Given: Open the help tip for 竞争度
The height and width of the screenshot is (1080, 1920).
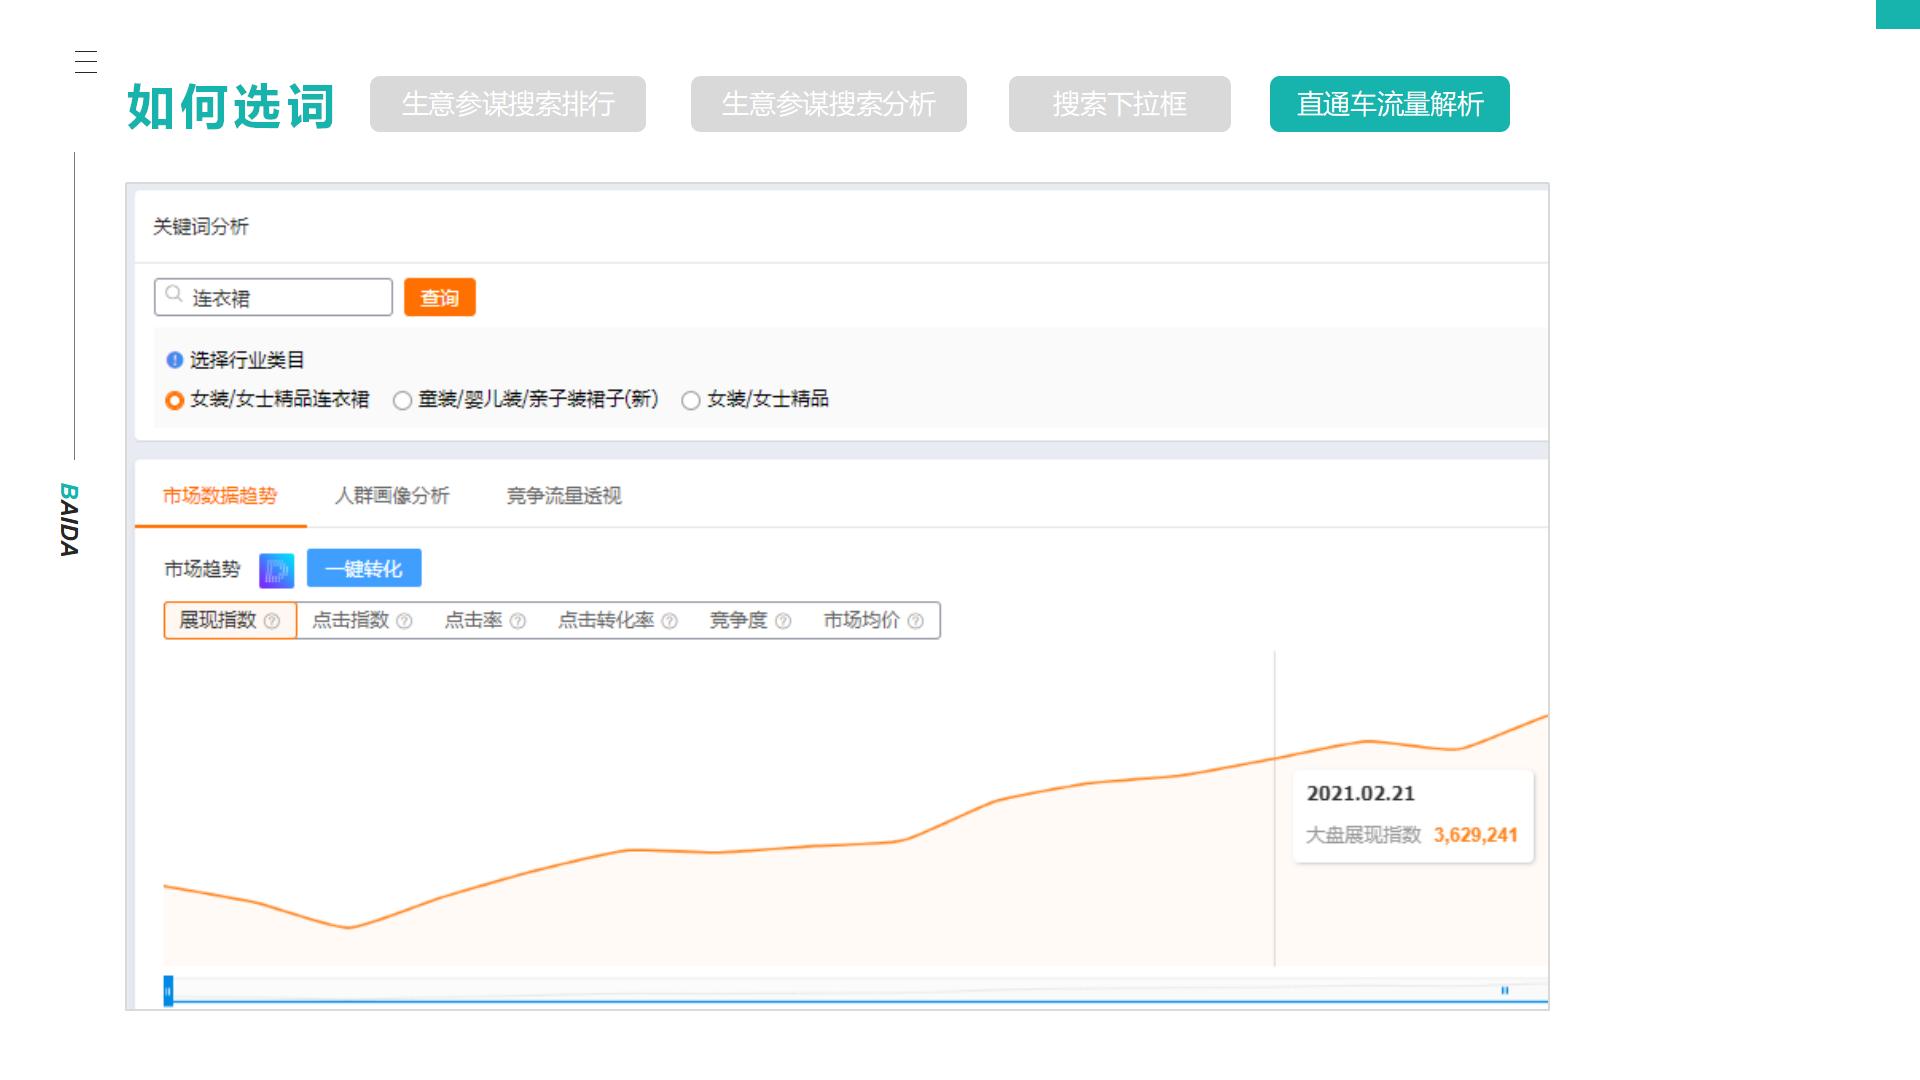Looking at the screenshot, I should click(785, 620).
